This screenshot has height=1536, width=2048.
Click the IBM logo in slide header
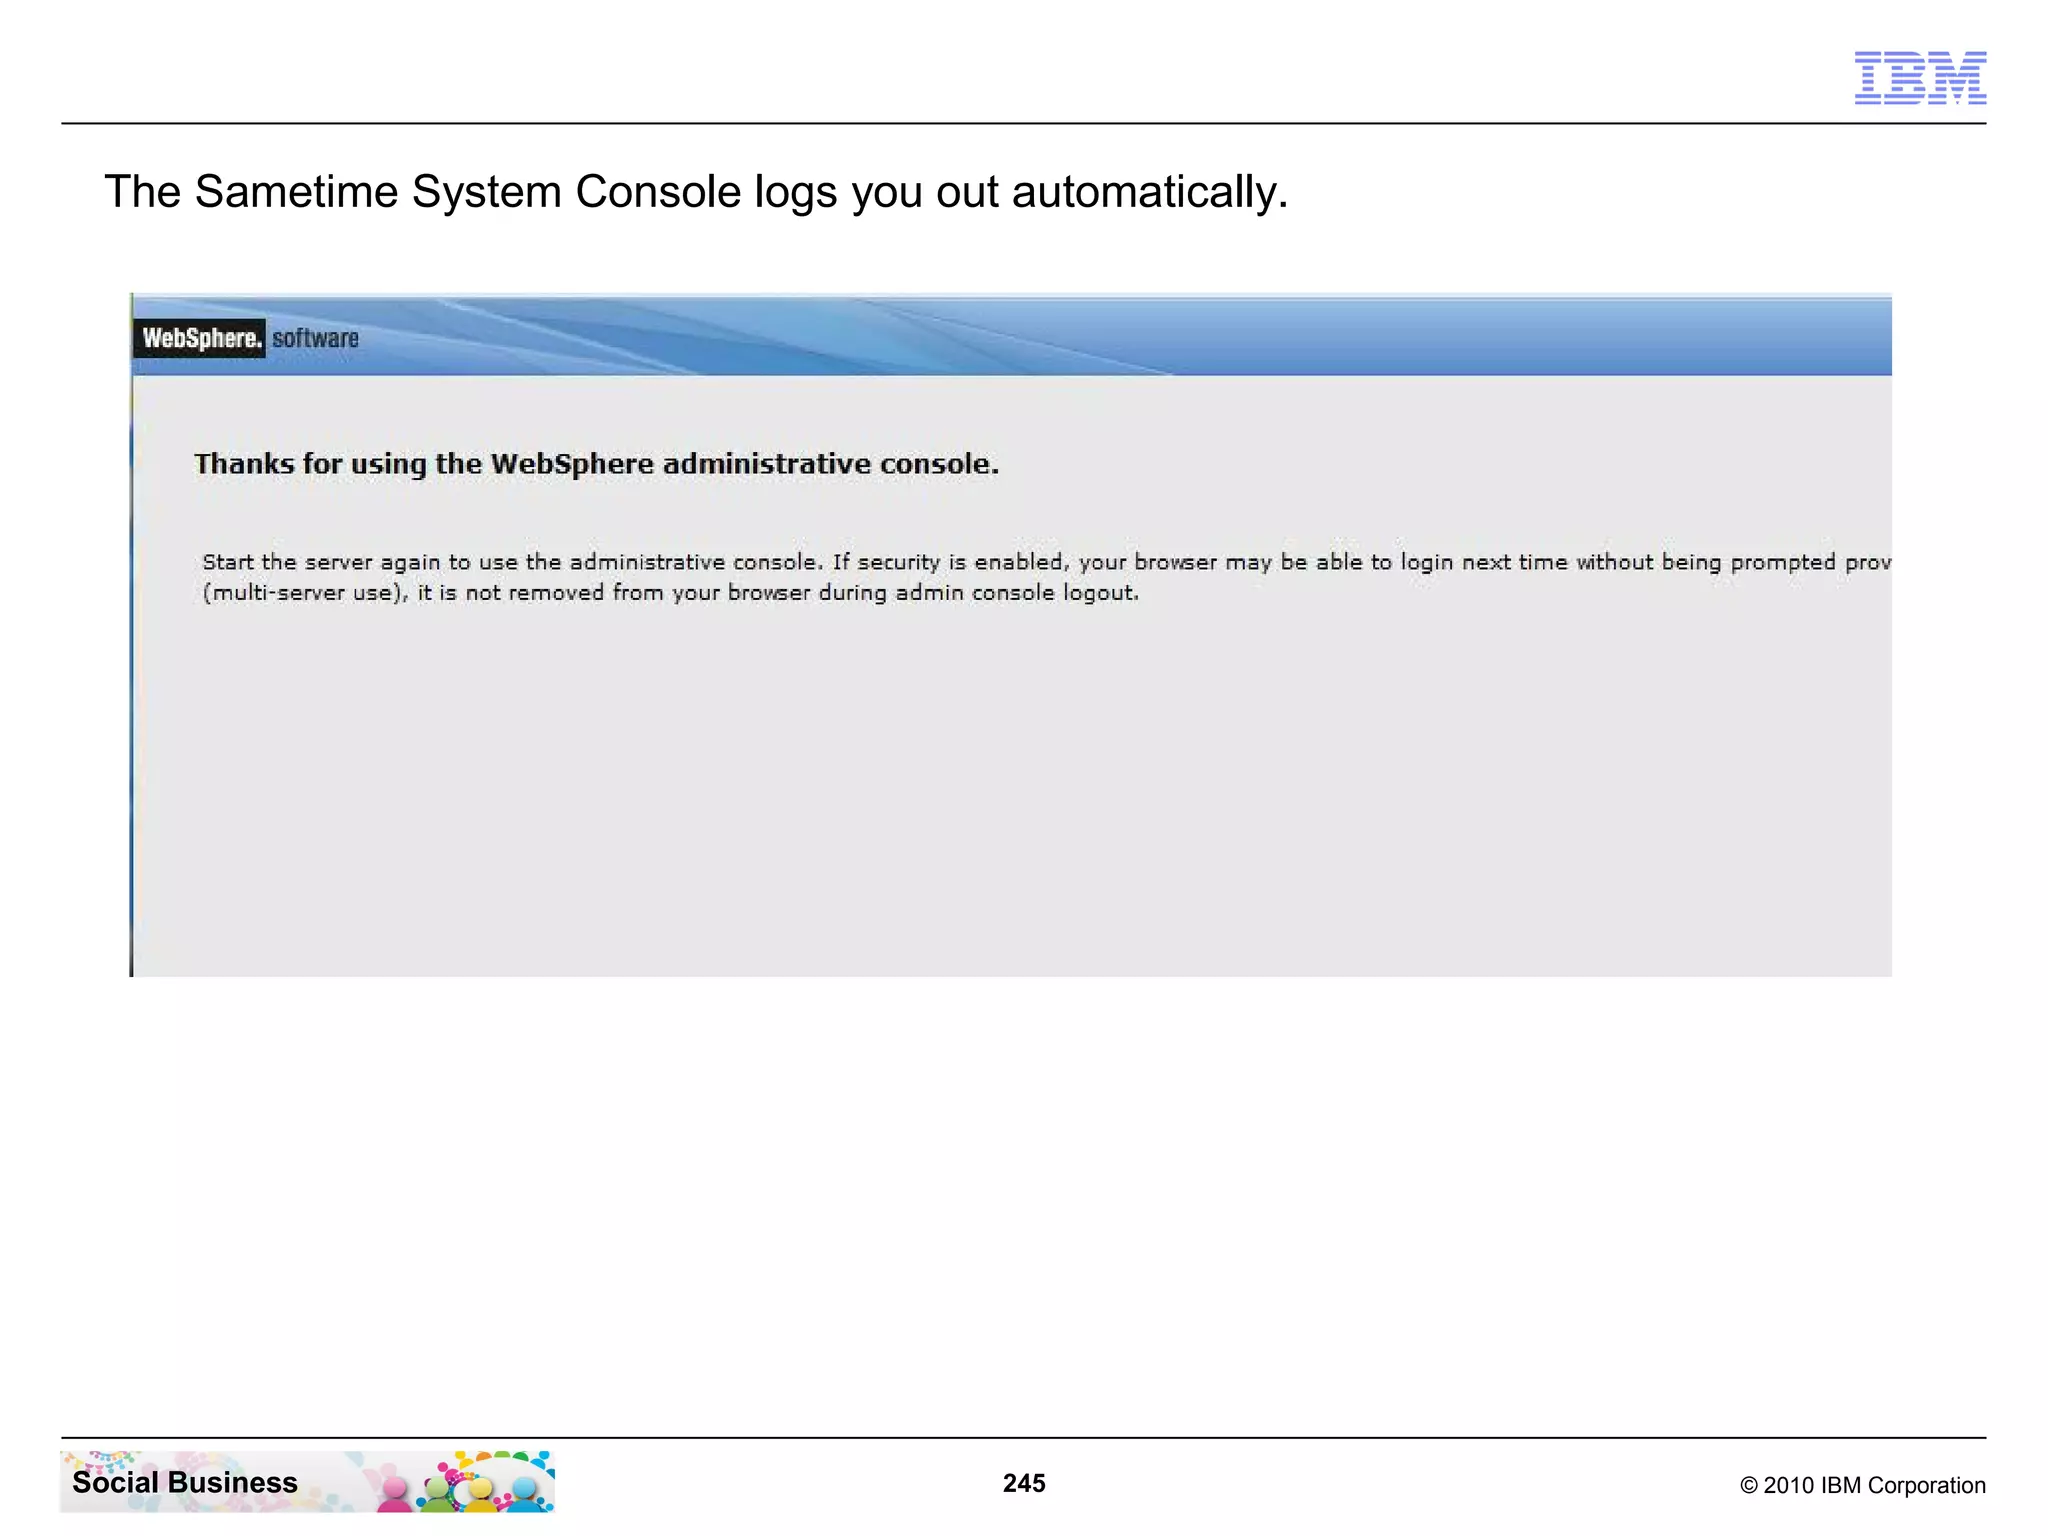[x=1920, y=78]
